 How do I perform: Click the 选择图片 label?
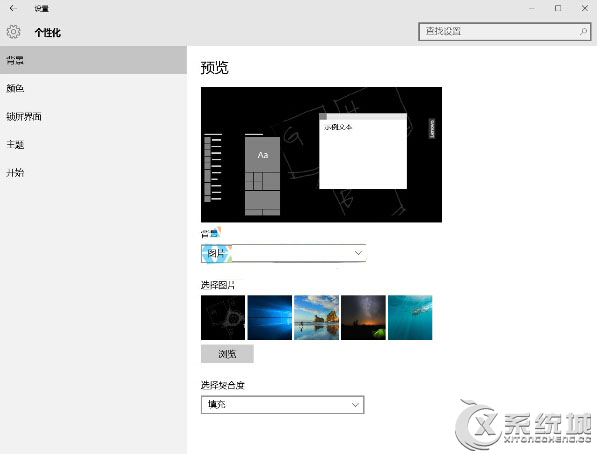tap(217, 285)
